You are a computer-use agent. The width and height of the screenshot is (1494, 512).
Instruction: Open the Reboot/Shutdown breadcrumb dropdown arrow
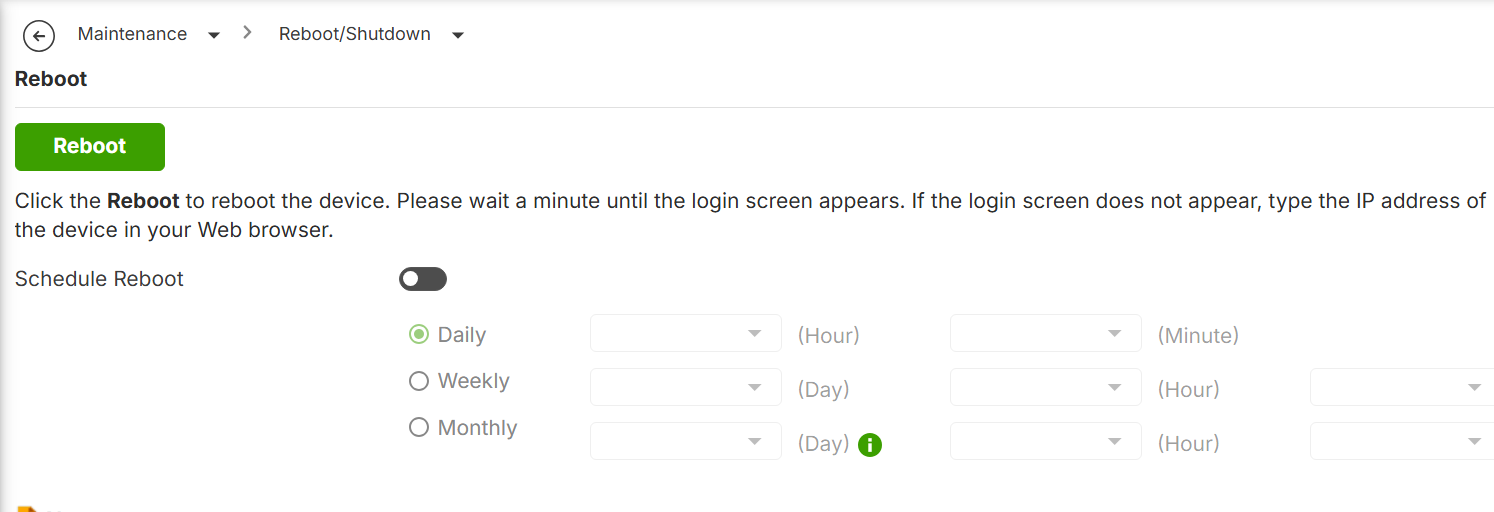[x=458, y=35]
